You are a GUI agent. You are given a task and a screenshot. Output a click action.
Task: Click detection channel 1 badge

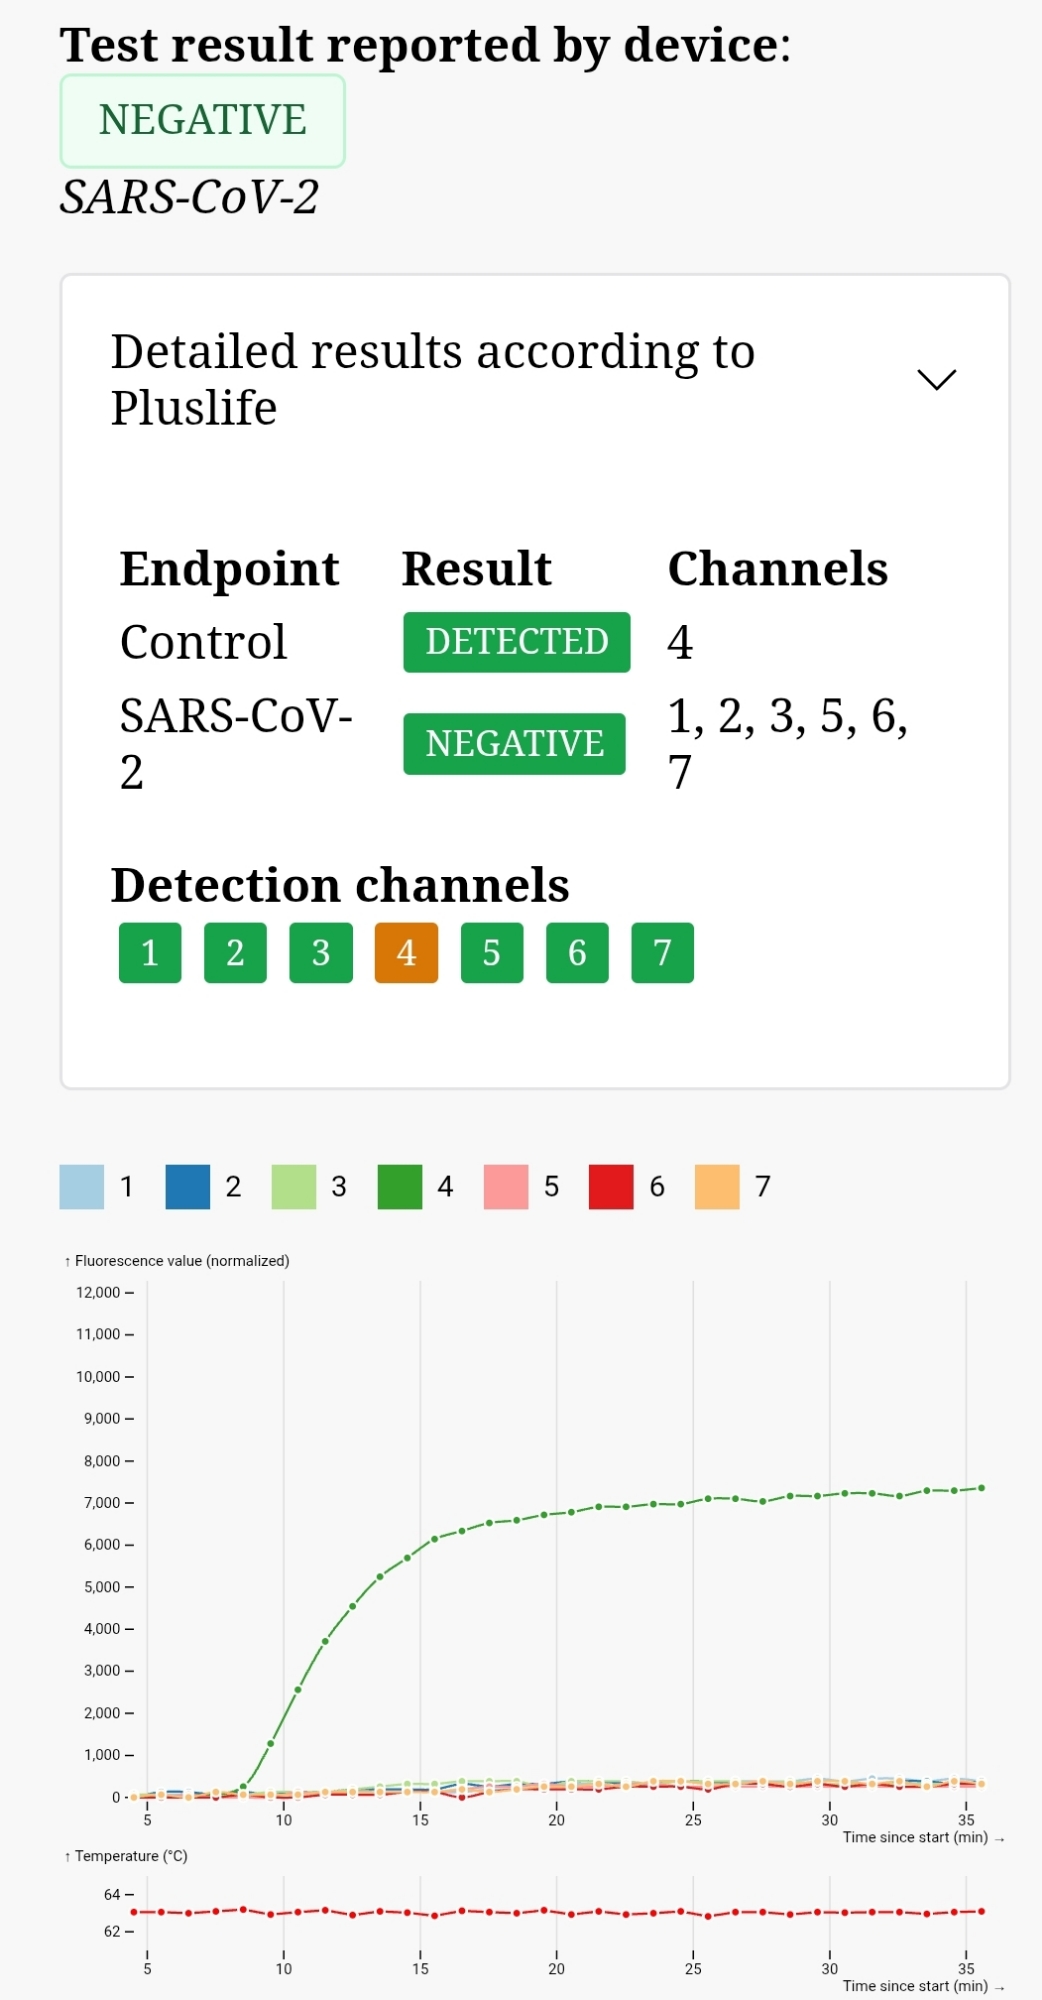pos(150,952)
